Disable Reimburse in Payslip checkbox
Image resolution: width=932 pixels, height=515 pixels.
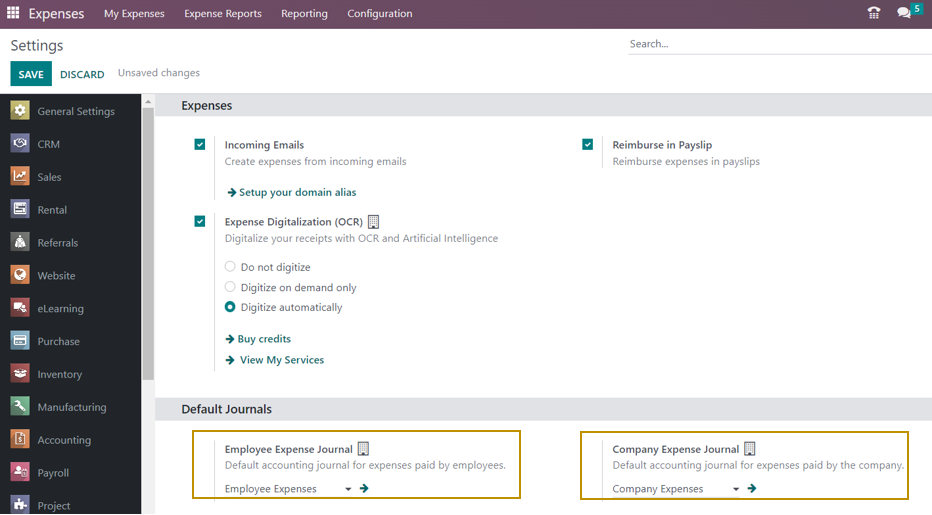[588, 145]
